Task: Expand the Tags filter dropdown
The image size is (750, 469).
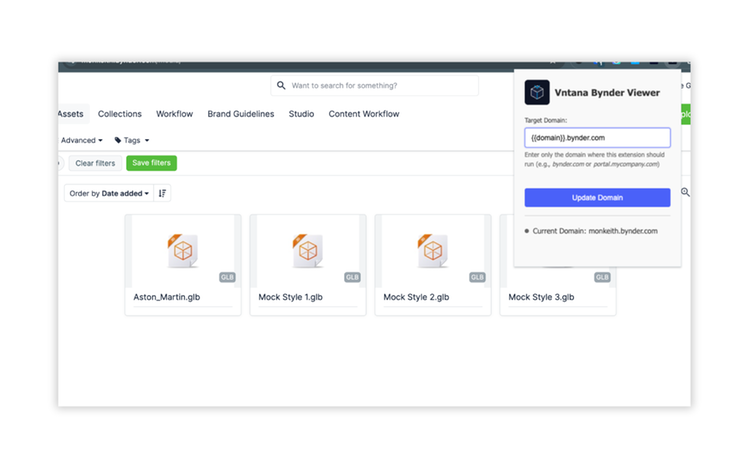Action: click(132, 140)
